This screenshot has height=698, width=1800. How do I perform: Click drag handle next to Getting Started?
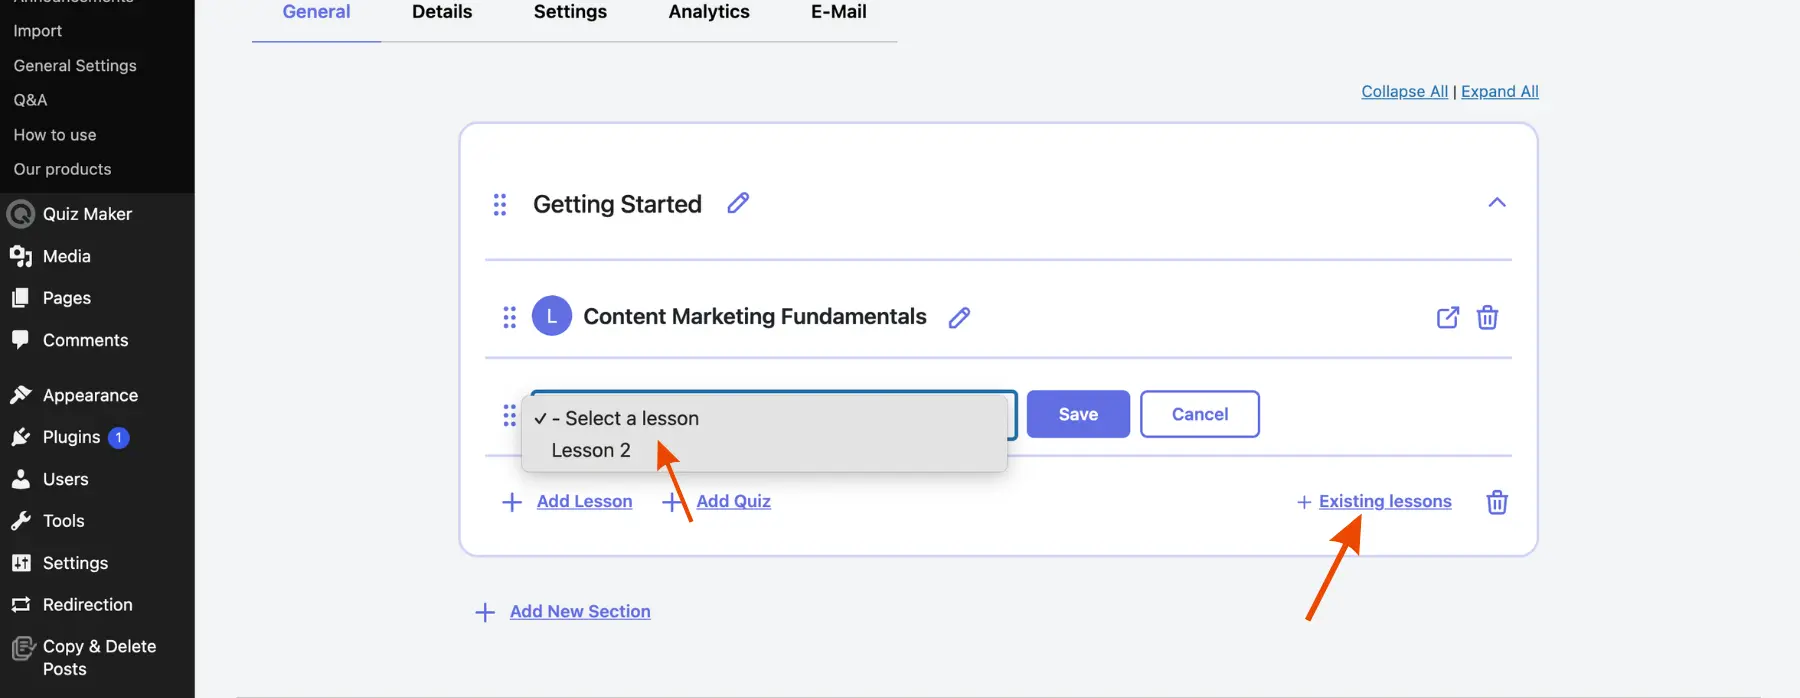[x=500, y=205]
